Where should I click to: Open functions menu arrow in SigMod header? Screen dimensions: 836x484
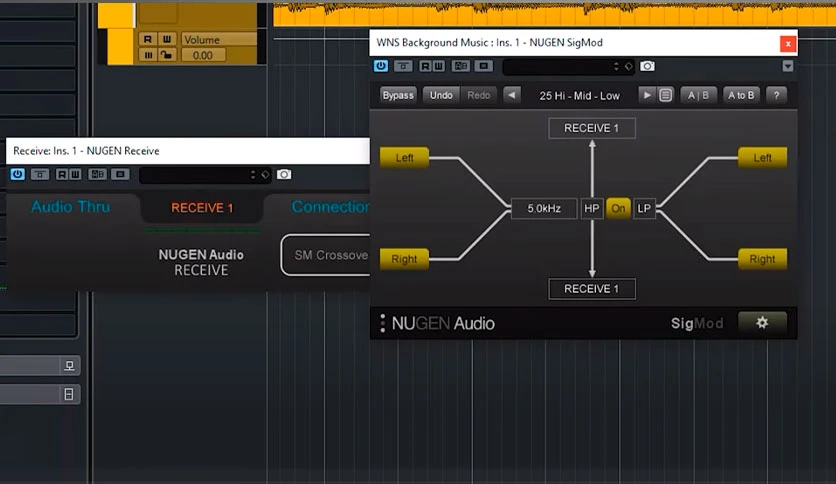(787, 66)
